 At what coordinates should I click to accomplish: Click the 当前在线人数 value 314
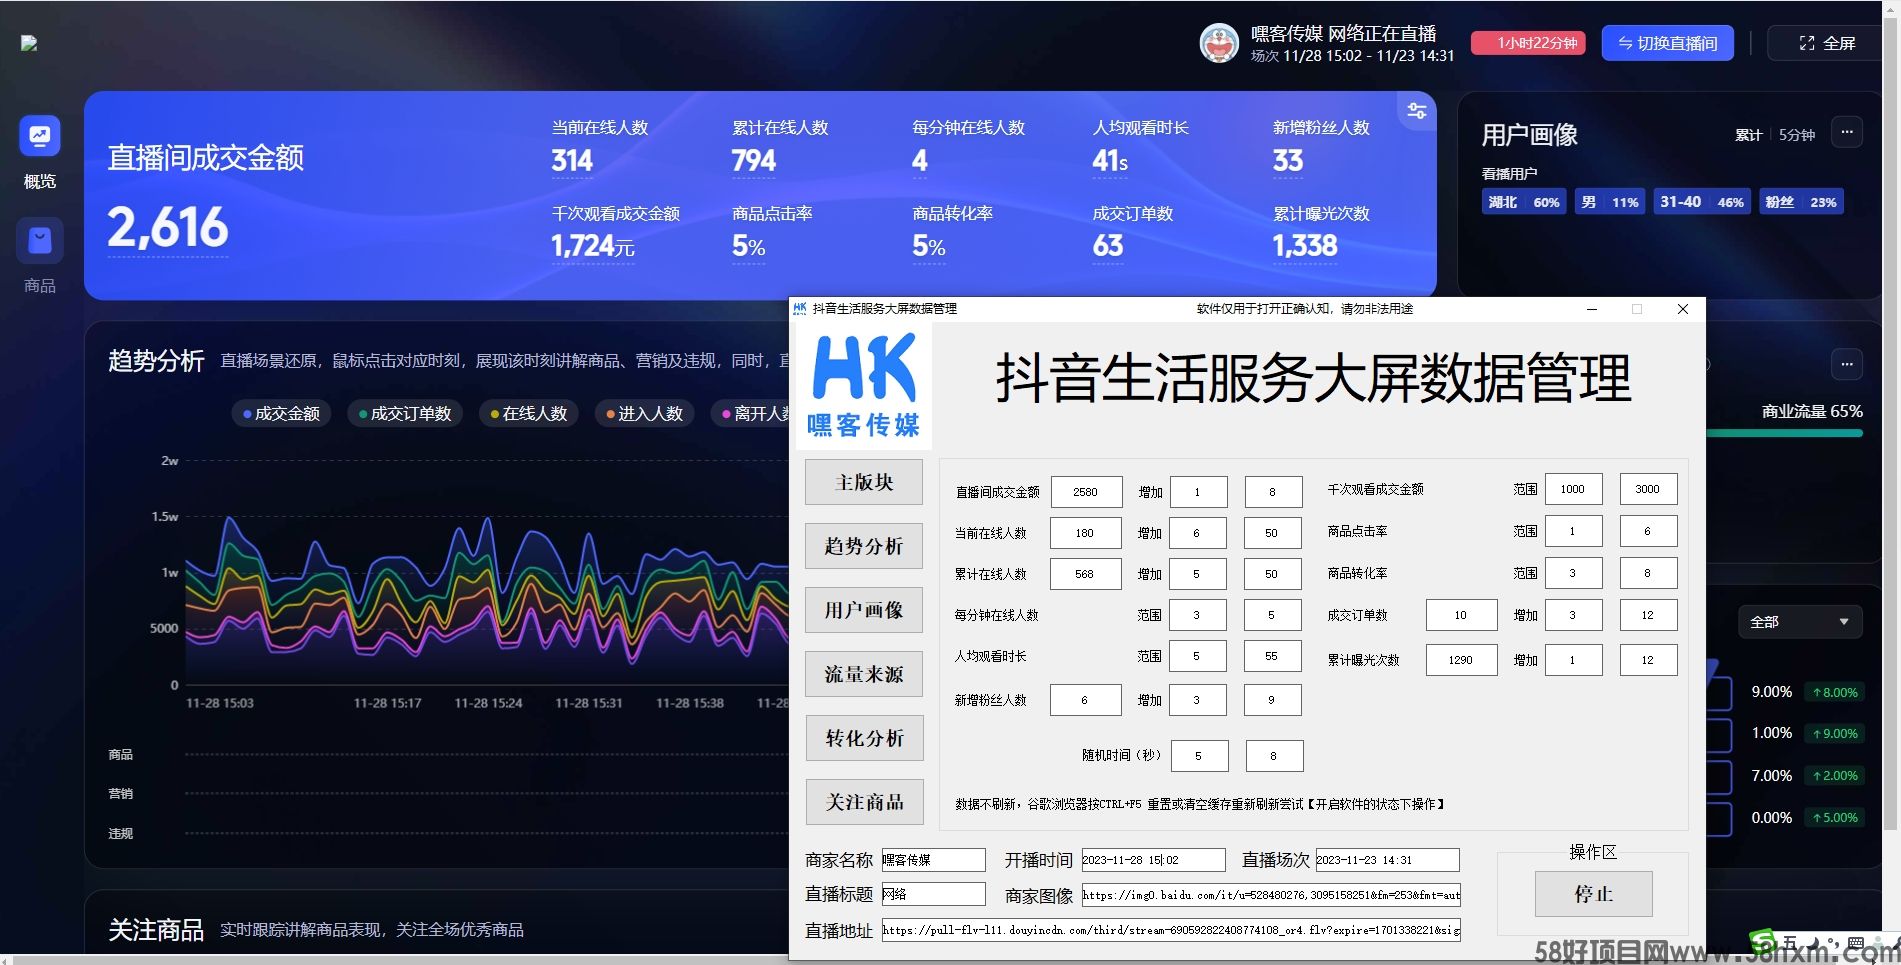[x=572, y=161]
